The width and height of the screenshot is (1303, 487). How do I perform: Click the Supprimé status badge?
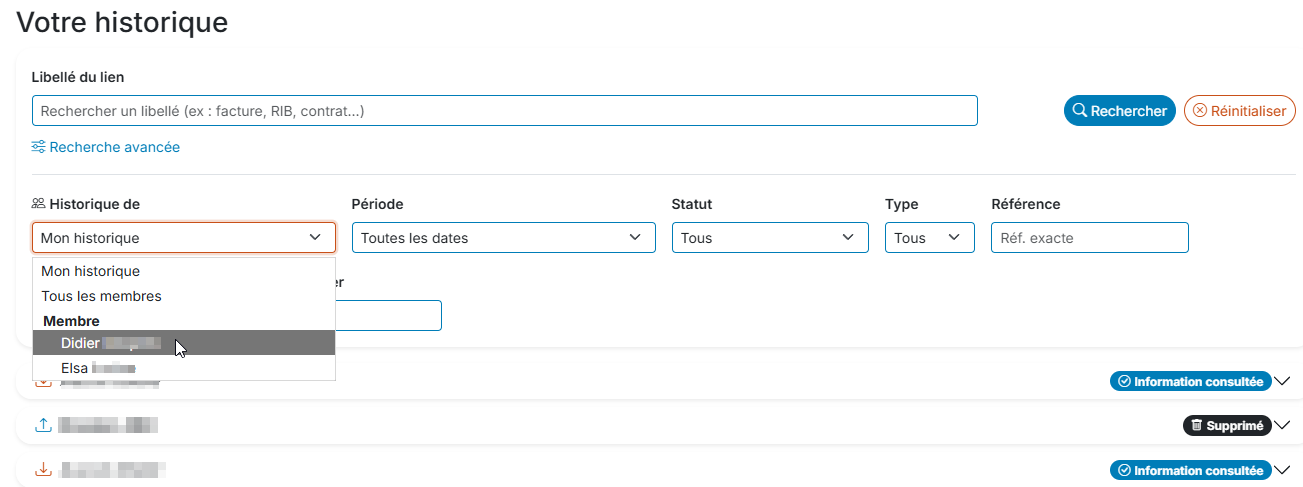(x=1227, y=425)
